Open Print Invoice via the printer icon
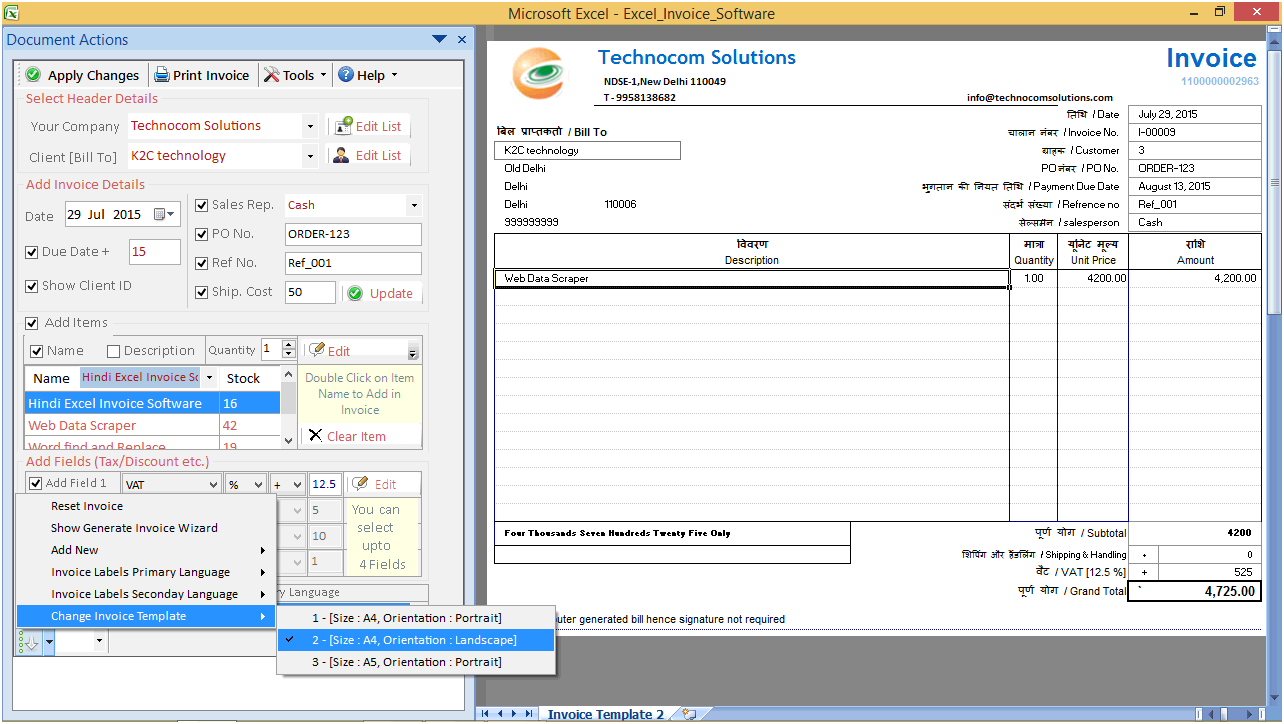The height and width of the screenshot is (724, 1284). point(160,75)
